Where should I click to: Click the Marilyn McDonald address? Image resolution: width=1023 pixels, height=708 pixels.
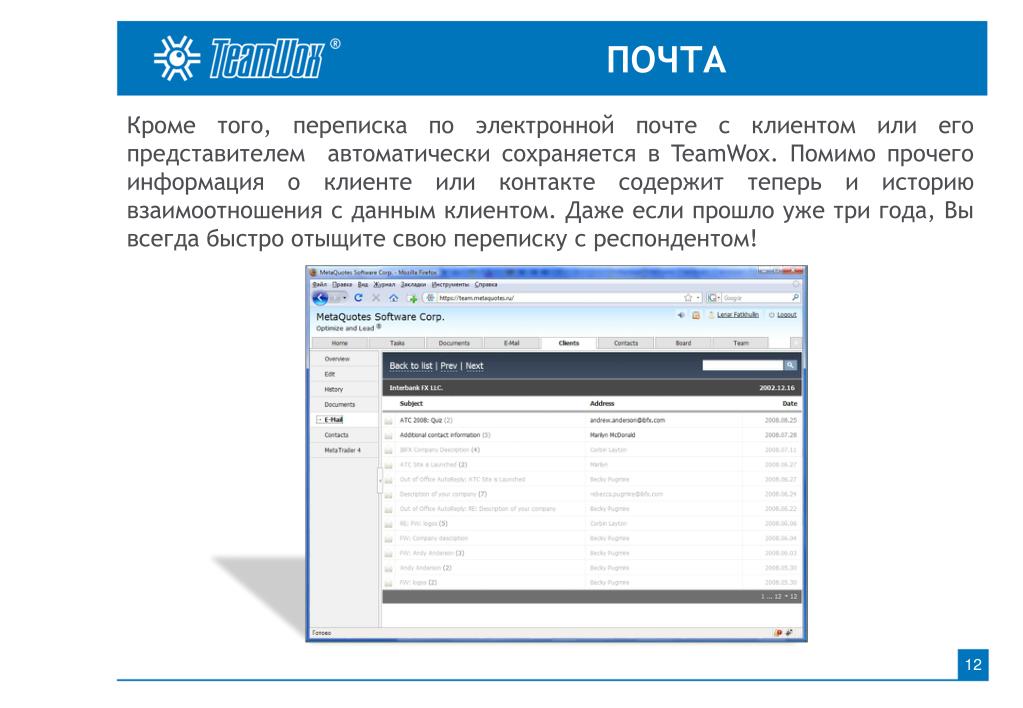[x=612, y=435]
